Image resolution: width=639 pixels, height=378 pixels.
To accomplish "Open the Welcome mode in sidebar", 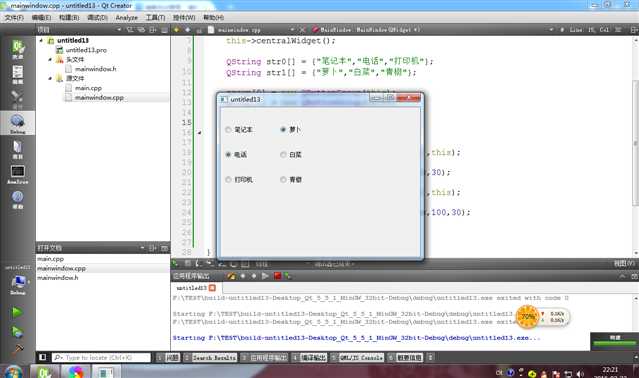I will coord(18,49).
